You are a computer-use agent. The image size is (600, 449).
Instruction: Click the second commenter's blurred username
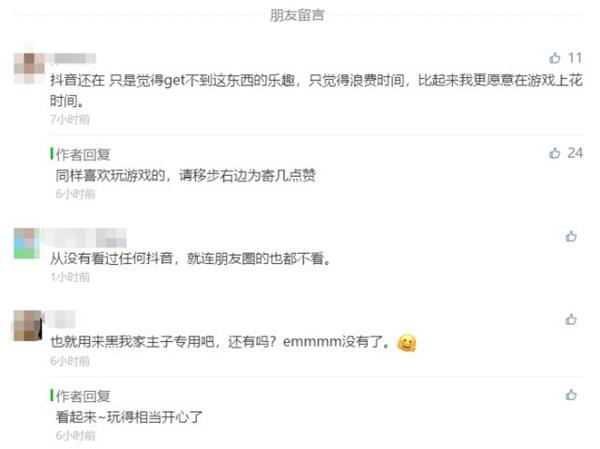[x=85, y=238]
